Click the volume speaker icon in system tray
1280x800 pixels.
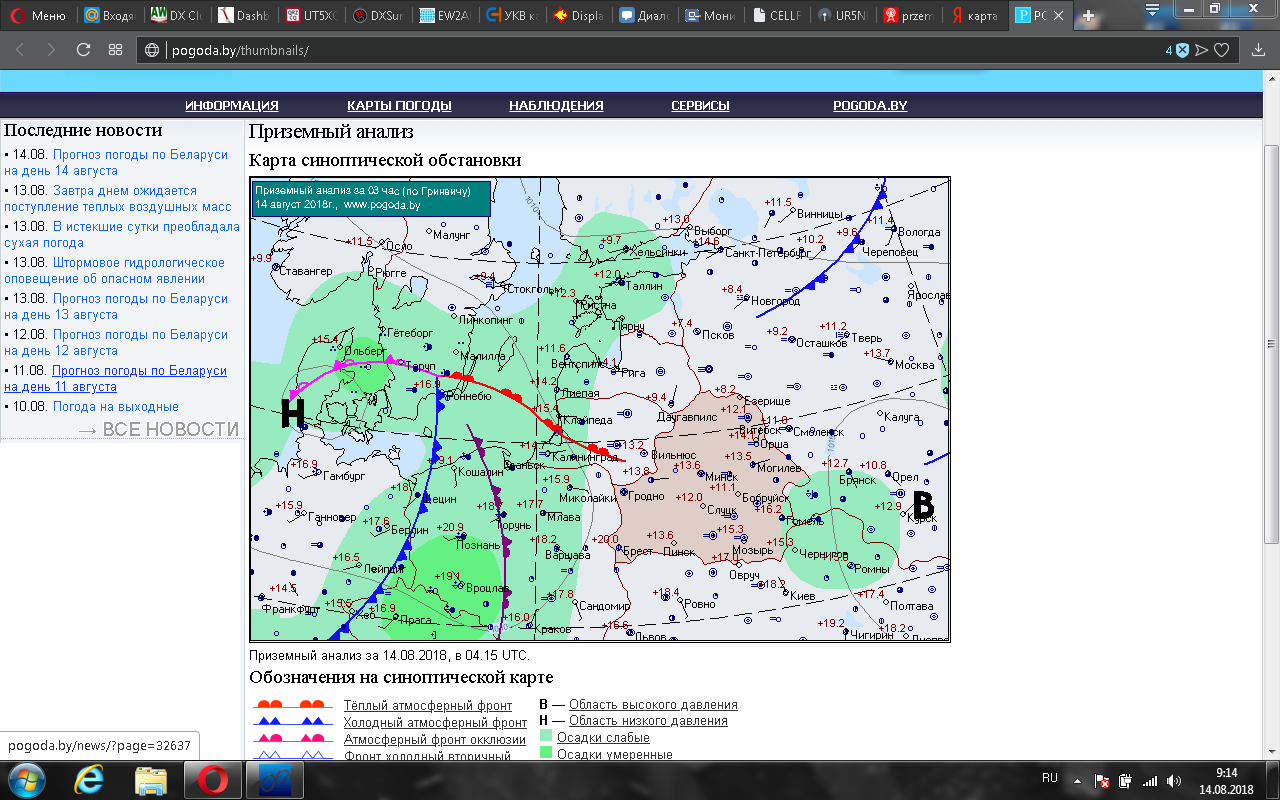point(1172,780)
